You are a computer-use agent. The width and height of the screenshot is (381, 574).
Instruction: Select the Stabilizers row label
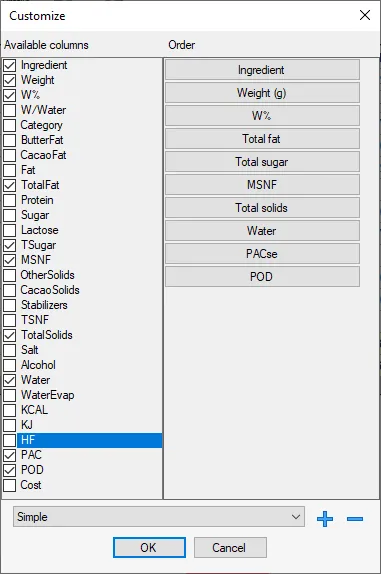[x=44, y=305]
